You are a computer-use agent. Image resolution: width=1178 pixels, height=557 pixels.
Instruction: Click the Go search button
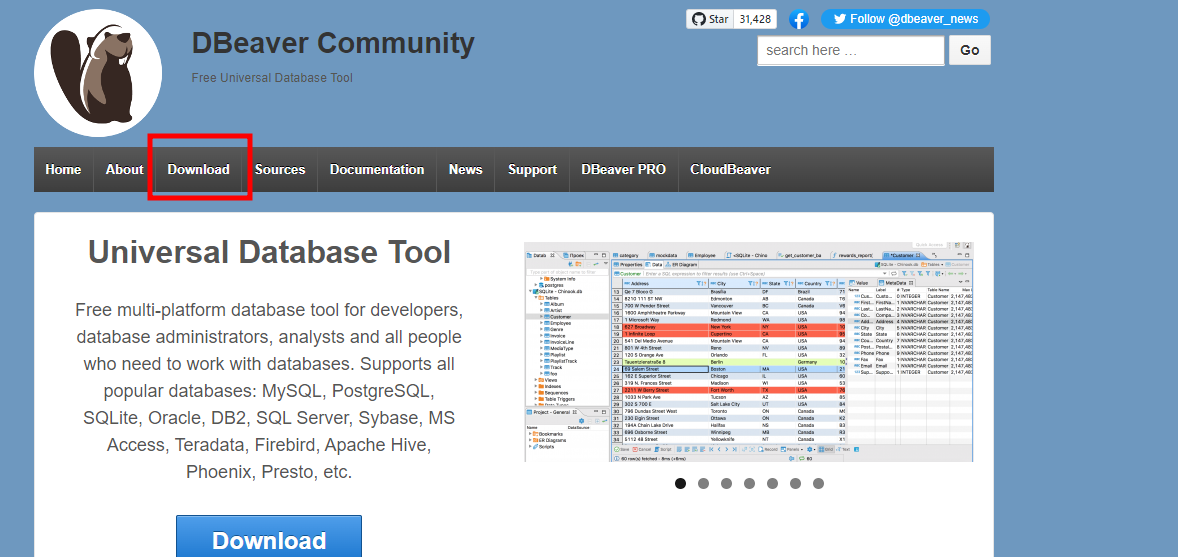pyautogui.click(x=969, y=50)
